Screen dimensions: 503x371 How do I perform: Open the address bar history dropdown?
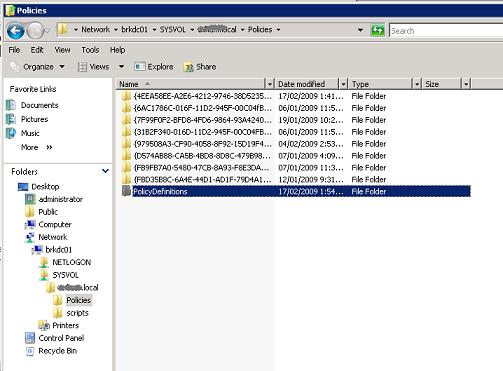pos(360,30)
